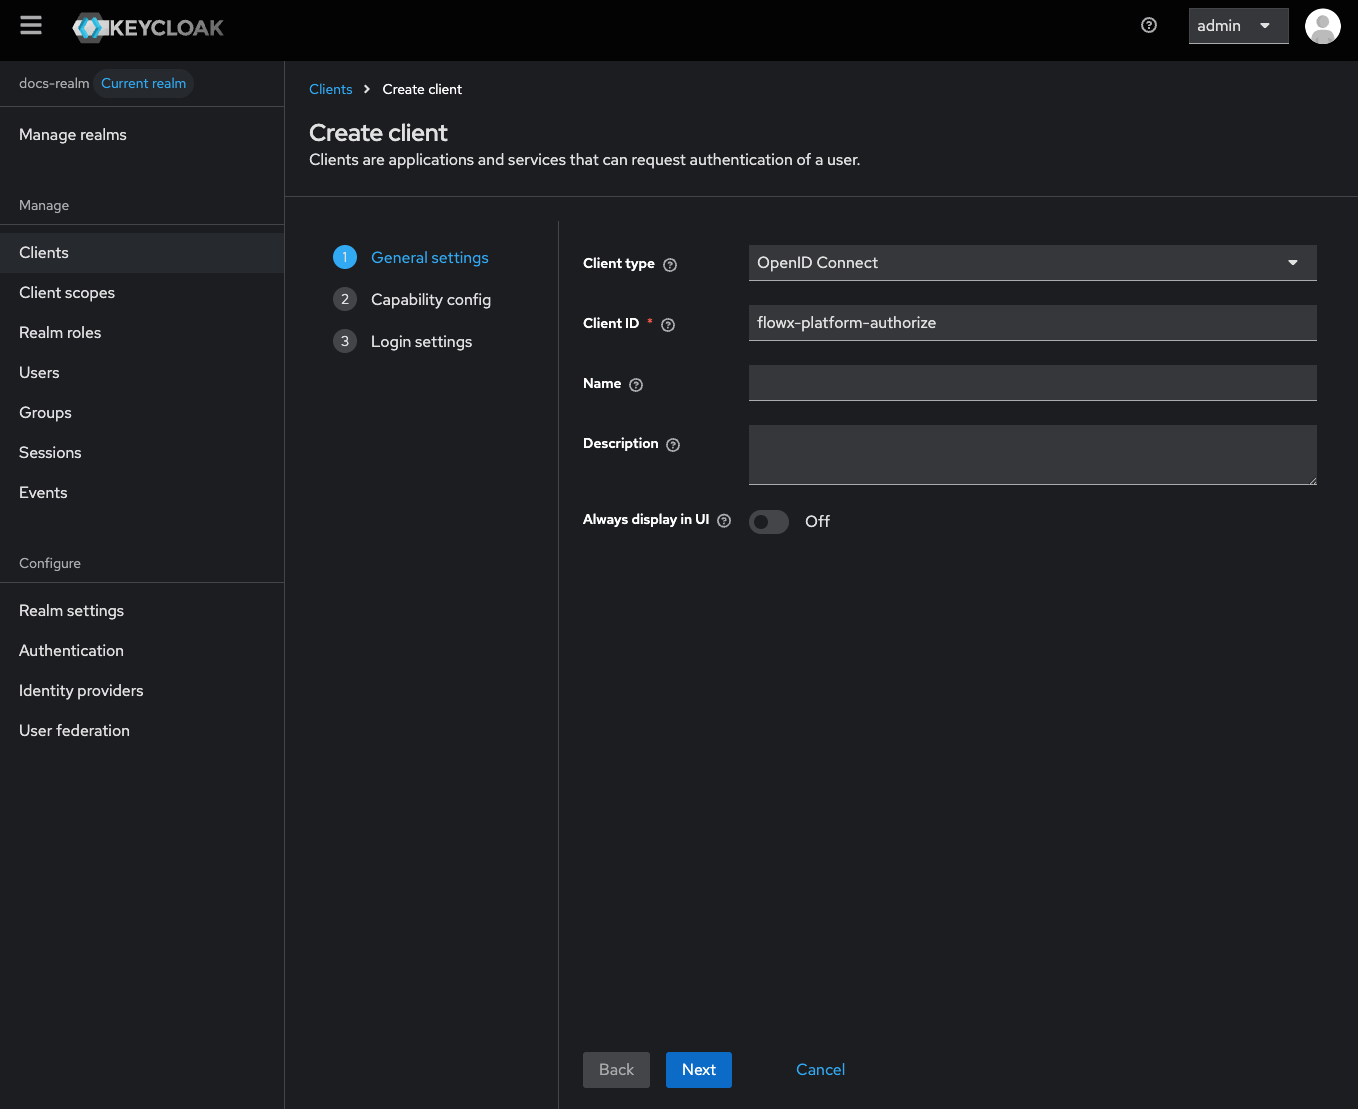Click into the Name input field

(x=1031, y=383)
